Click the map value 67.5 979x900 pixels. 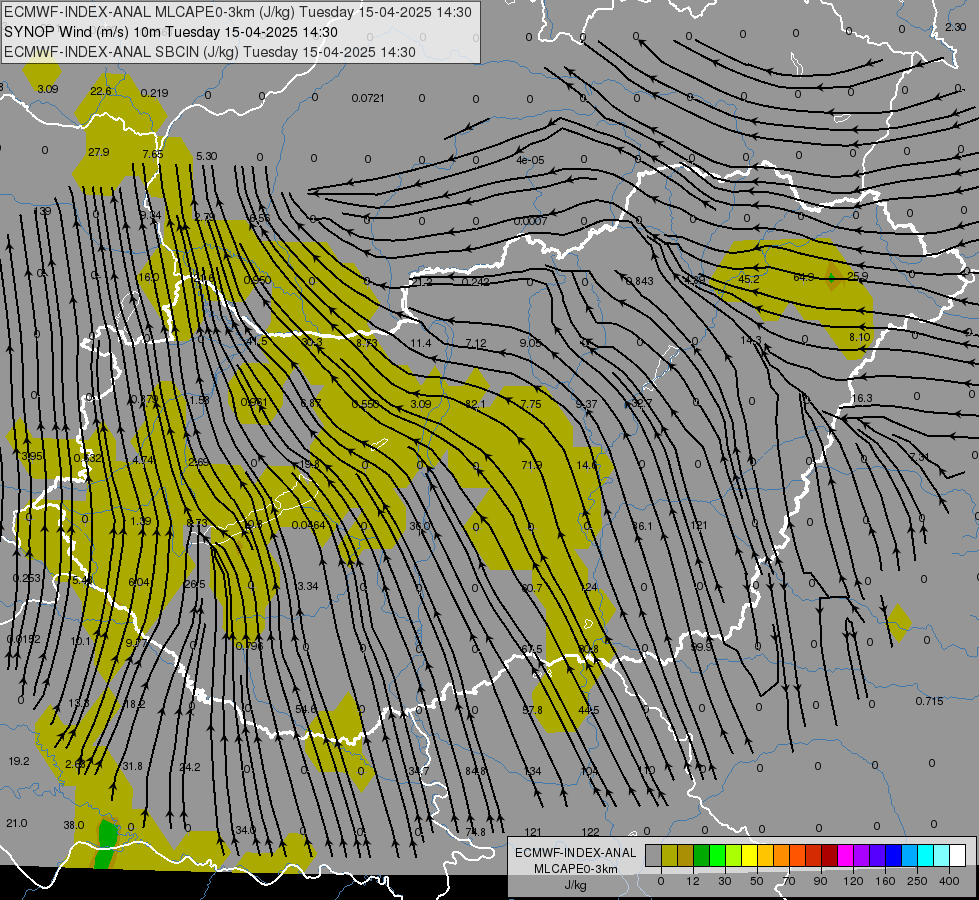point(532,649)
